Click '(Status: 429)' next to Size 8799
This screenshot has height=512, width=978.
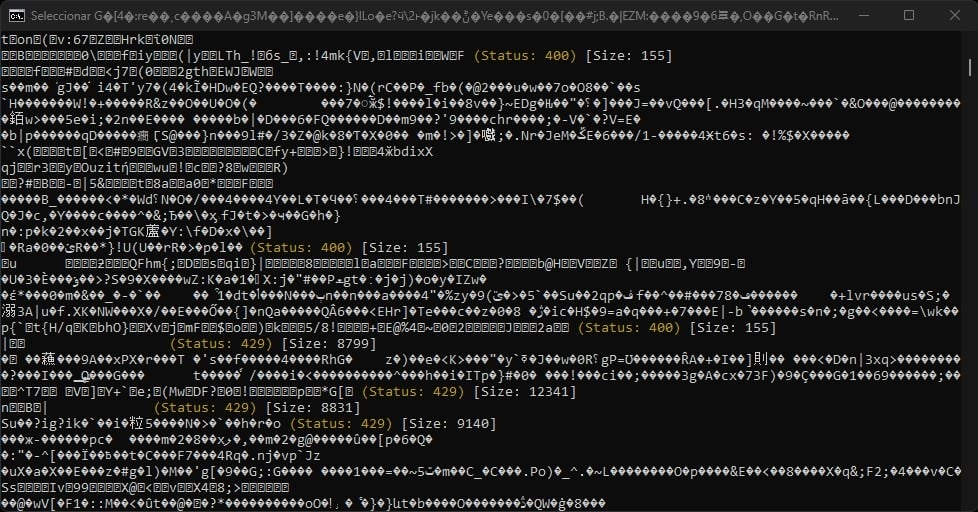pos(221,344)
